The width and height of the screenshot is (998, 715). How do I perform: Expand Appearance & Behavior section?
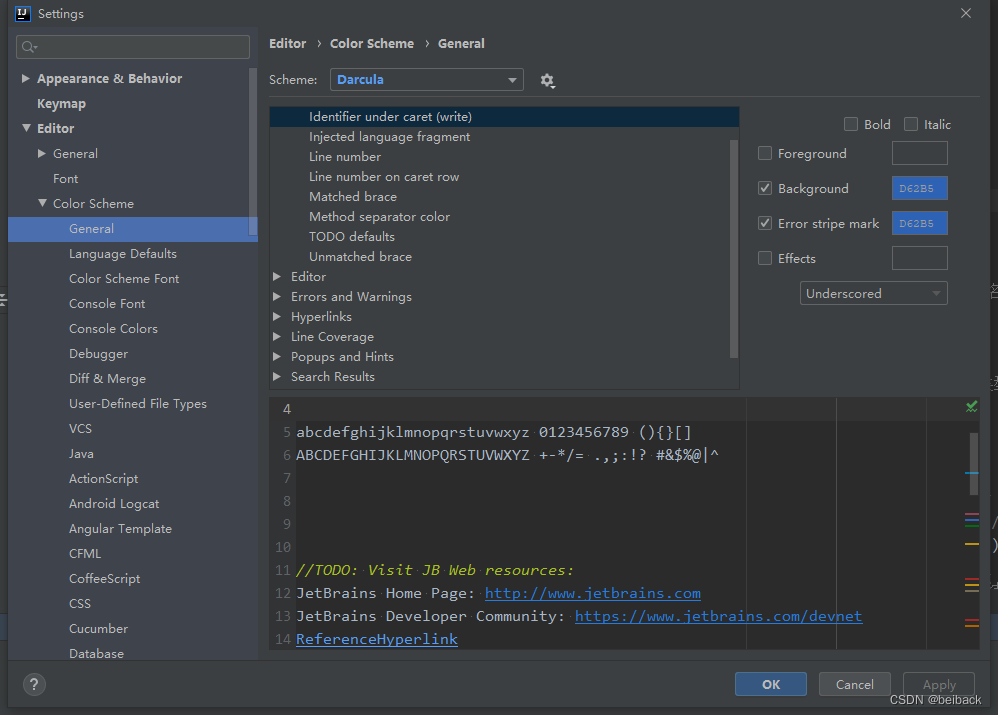coord(25,78)
